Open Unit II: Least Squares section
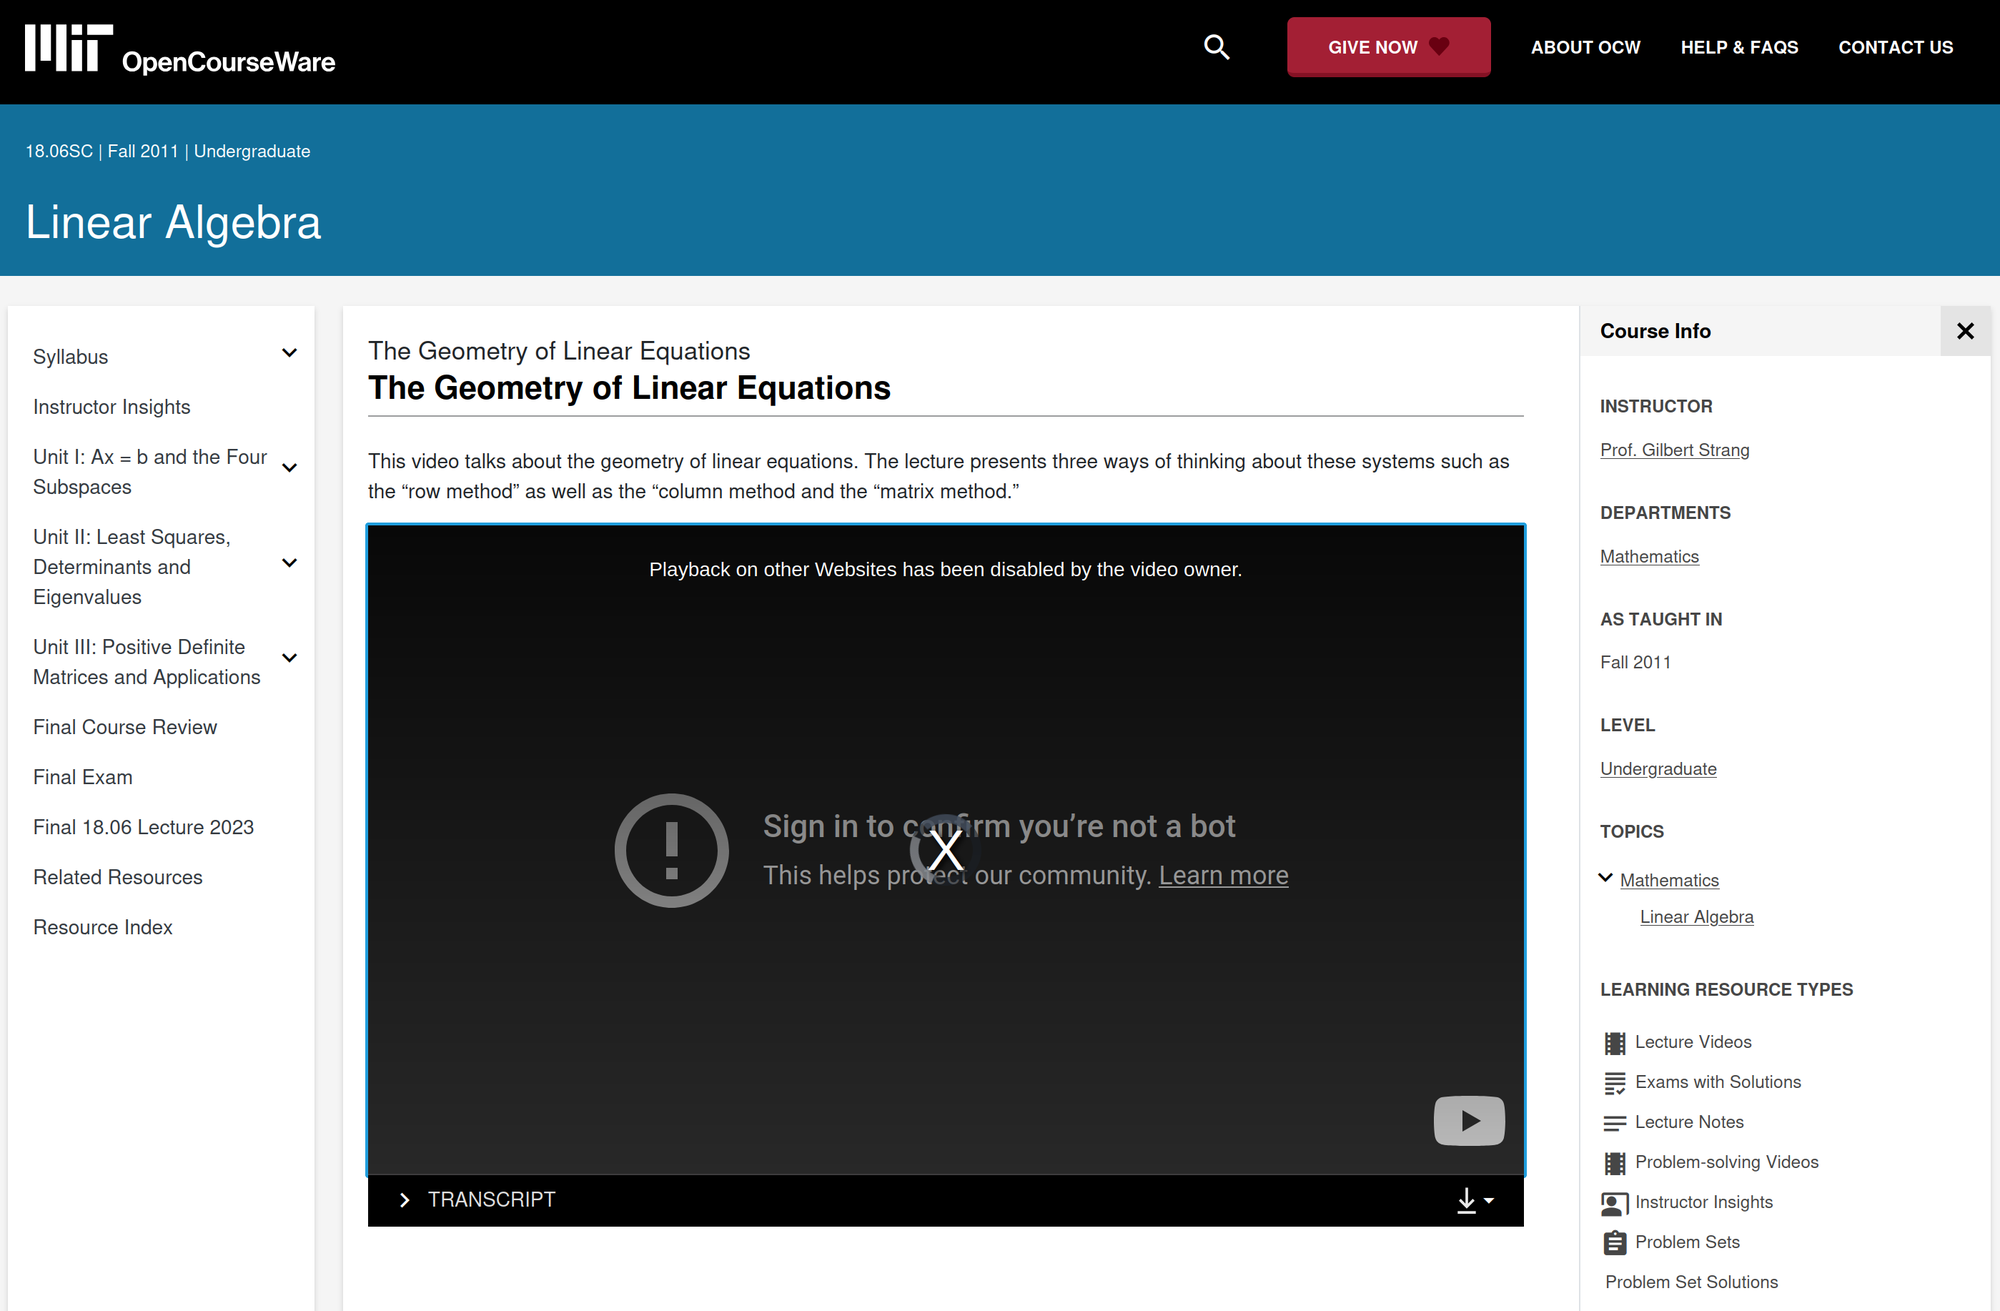The image size is (2000, 1311). [132, 567]
